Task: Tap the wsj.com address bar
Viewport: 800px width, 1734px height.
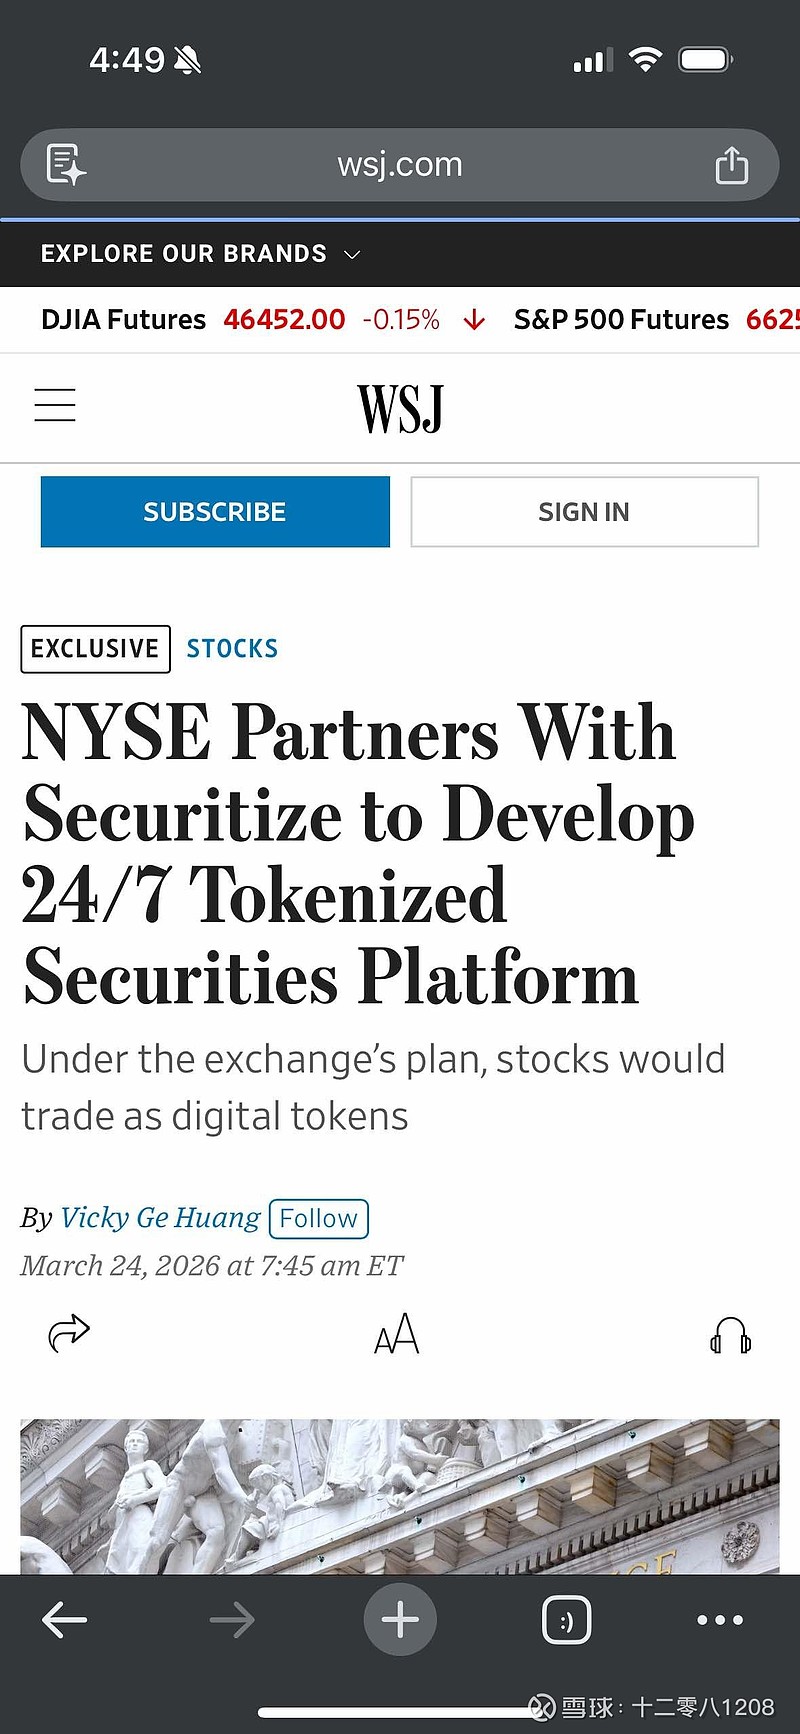Action: [x=400, y=165]
